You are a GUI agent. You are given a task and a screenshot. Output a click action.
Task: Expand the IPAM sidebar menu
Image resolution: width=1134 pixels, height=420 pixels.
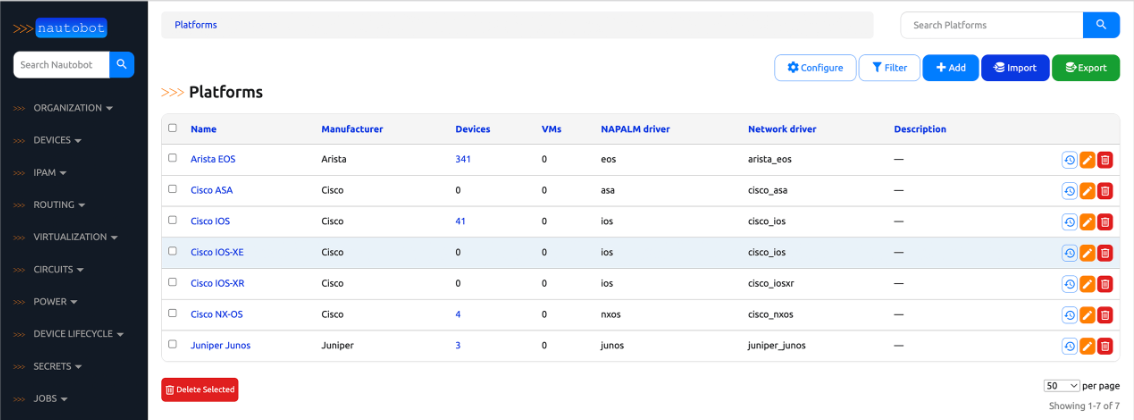pyautogui.click(x=50, y=173)
